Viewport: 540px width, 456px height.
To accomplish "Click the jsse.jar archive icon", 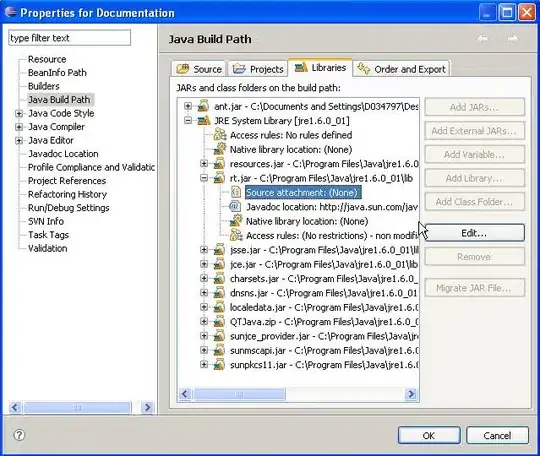I will tap(219, 250).
